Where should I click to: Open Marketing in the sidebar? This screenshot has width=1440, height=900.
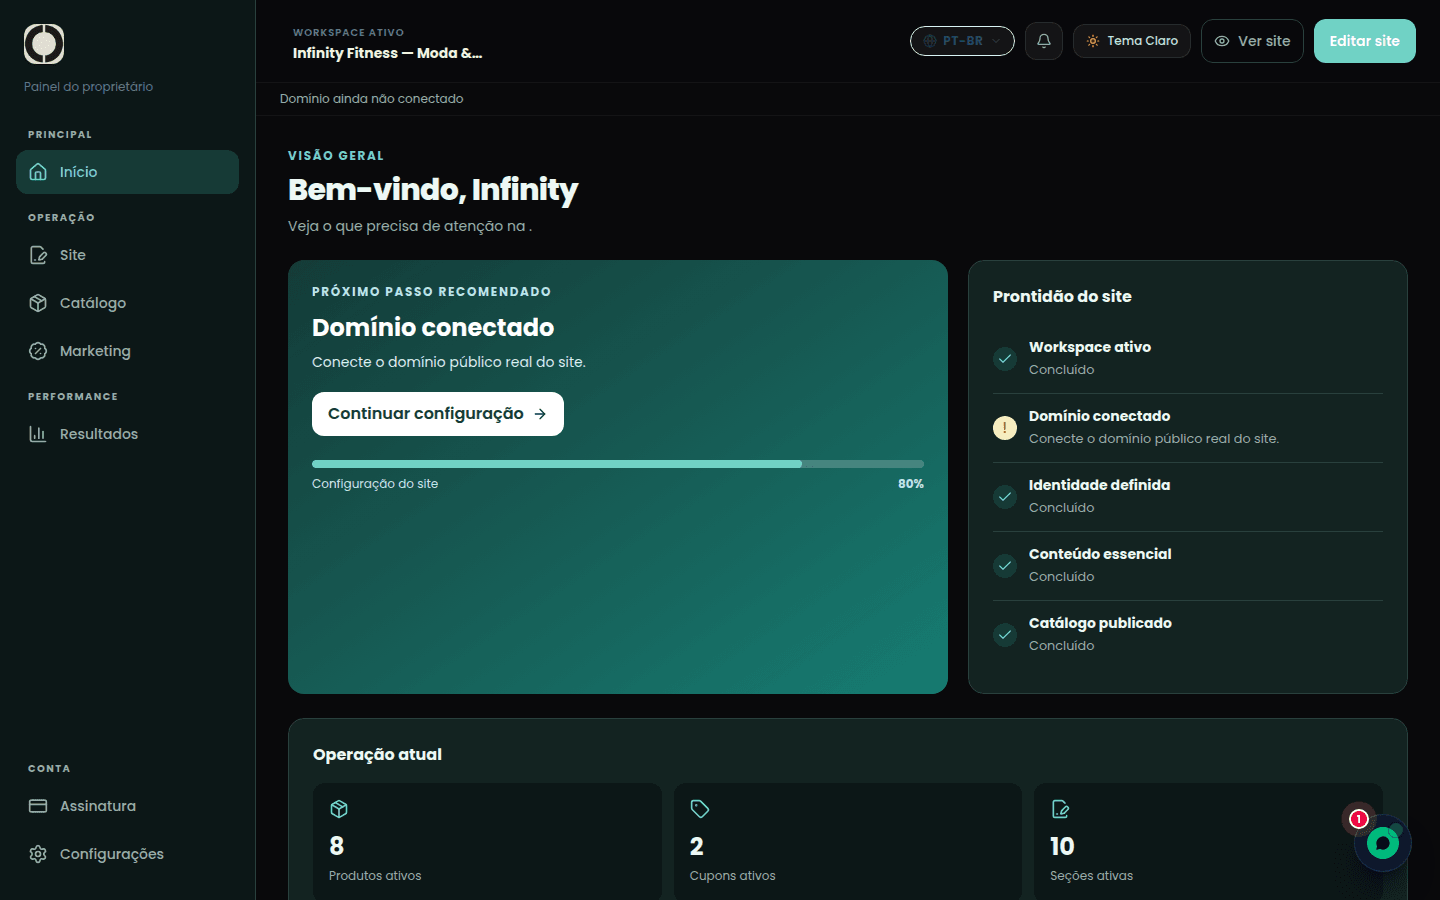(x=127, y=351)
